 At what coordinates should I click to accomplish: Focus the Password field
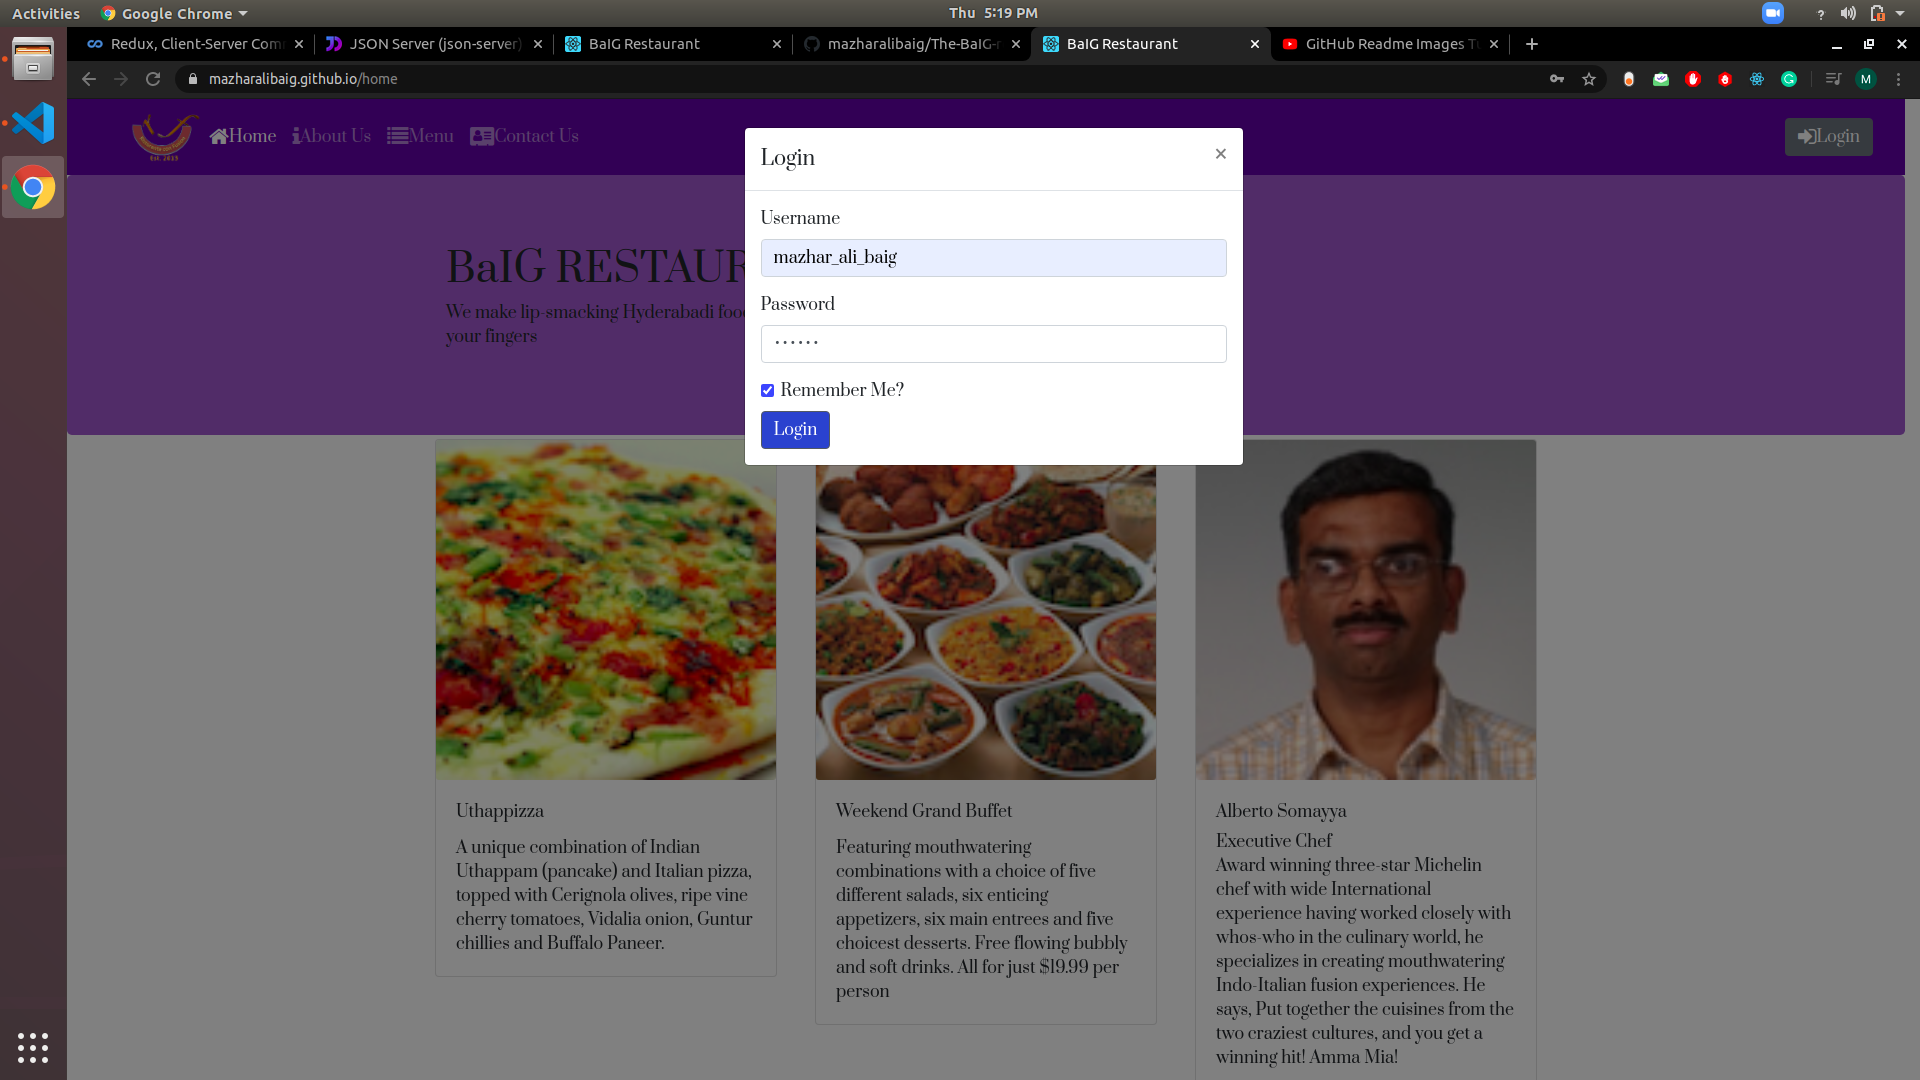(x=993, y=344)
